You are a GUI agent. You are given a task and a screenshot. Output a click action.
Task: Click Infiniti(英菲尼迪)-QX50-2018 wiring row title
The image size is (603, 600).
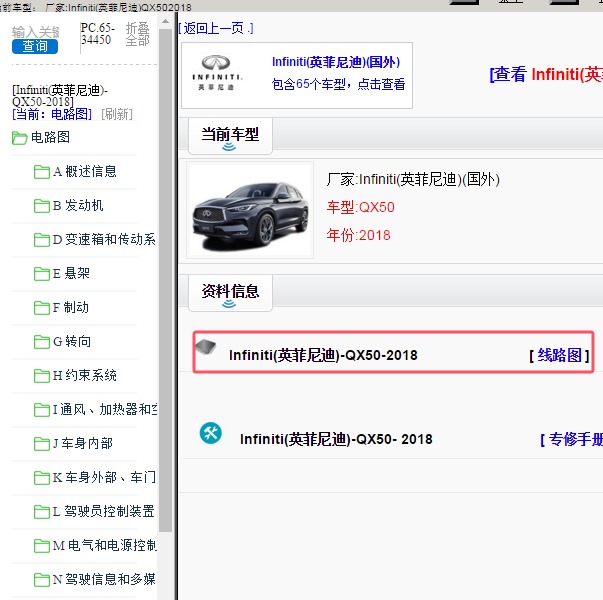[323, 355]
